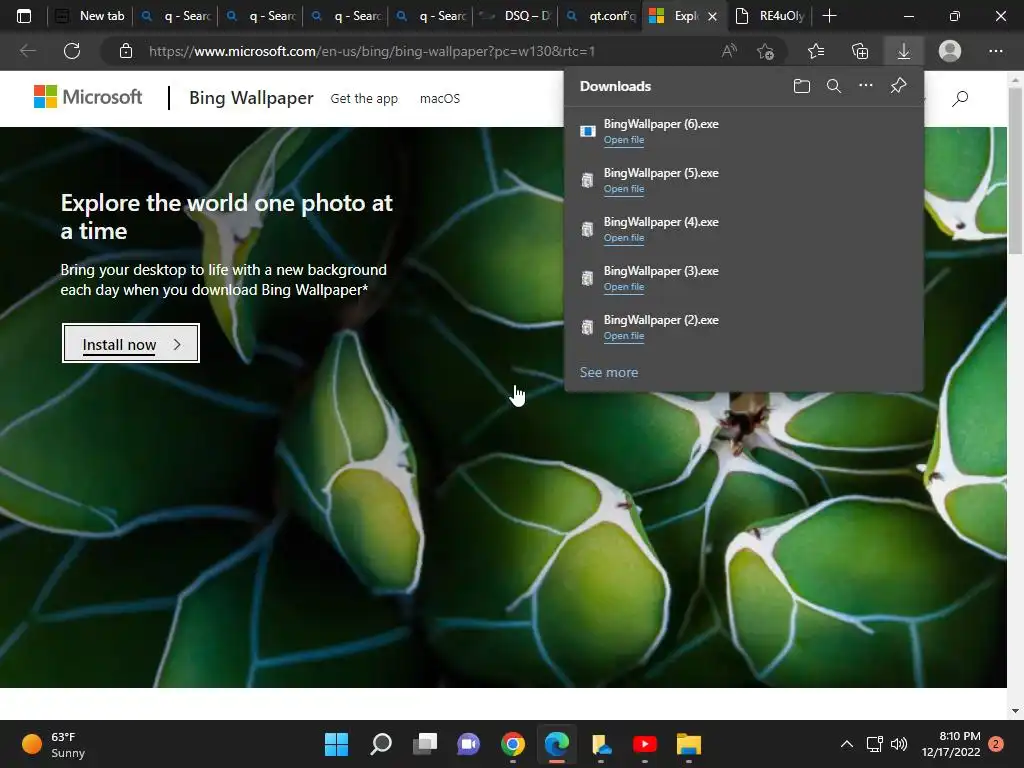Viewport: 1024px width, 768px height.
Task: Close the active Explore tab
Action: coord(712,16)
